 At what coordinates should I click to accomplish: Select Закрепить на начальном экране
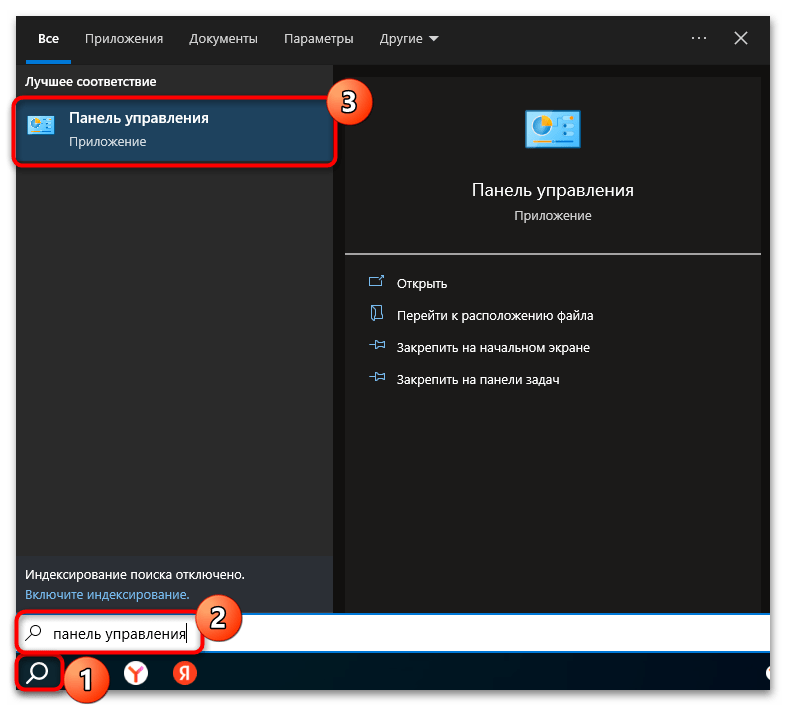point(493,347)
